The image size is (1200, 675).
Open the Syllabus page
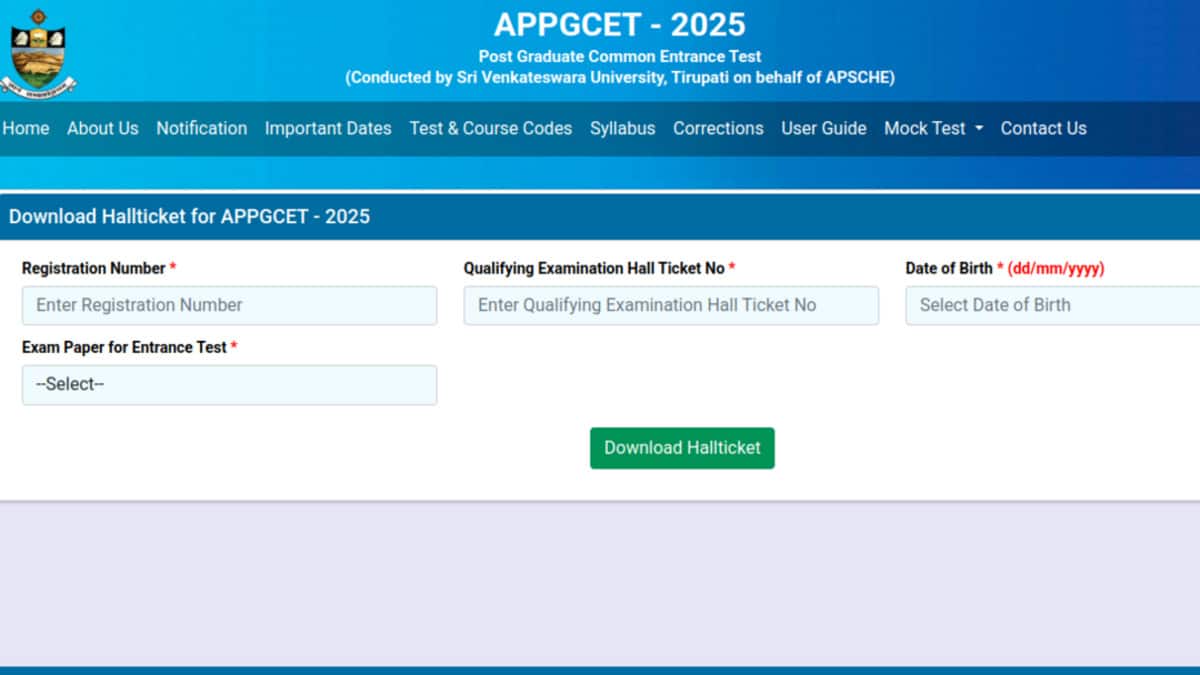click(623, 128)
